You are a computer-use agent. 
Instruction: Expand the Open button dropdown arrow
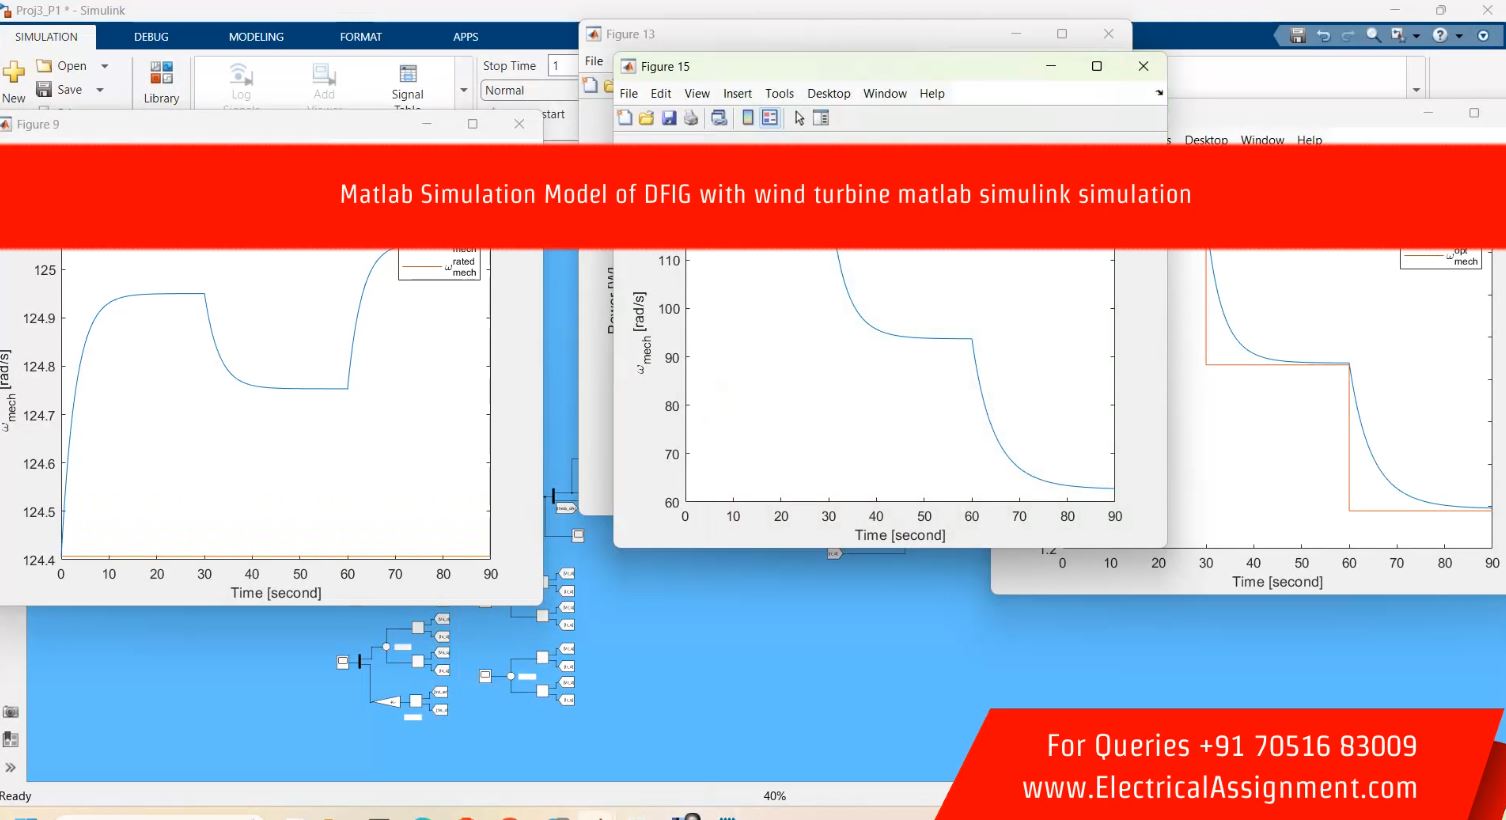coord(105,66)
